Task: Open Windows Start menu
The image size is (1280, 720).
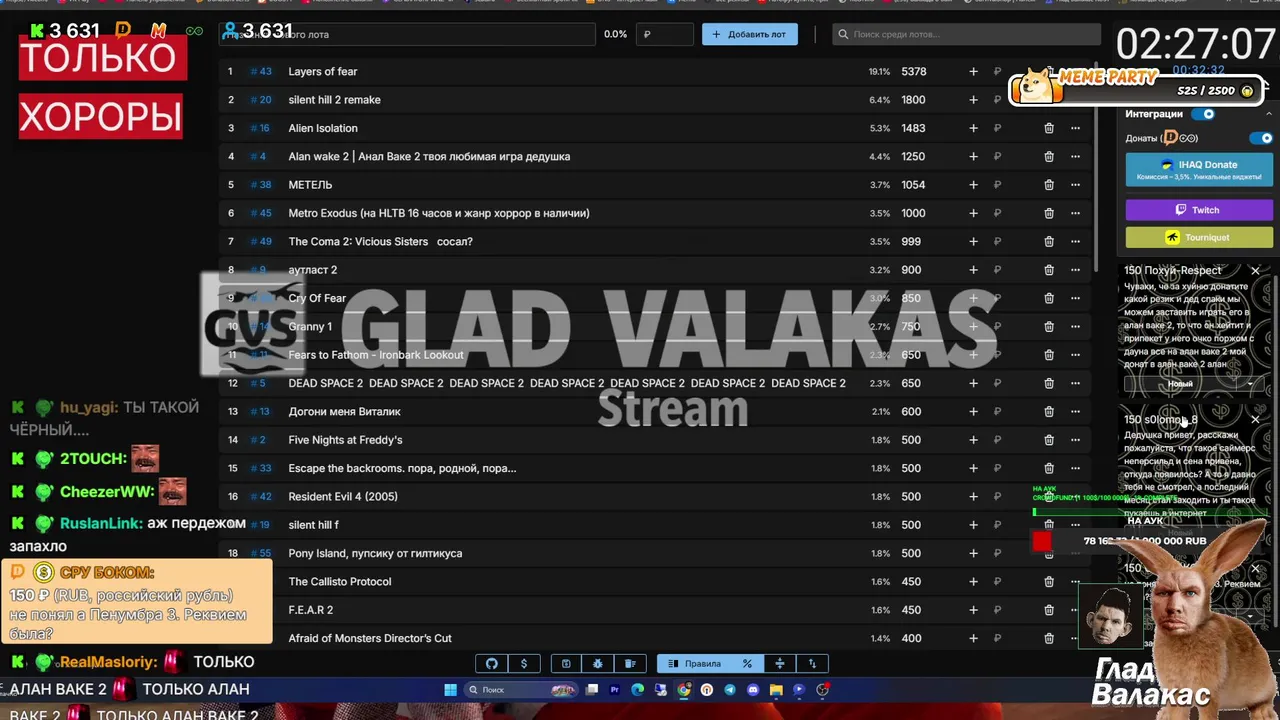Action: tap(451, 690)
